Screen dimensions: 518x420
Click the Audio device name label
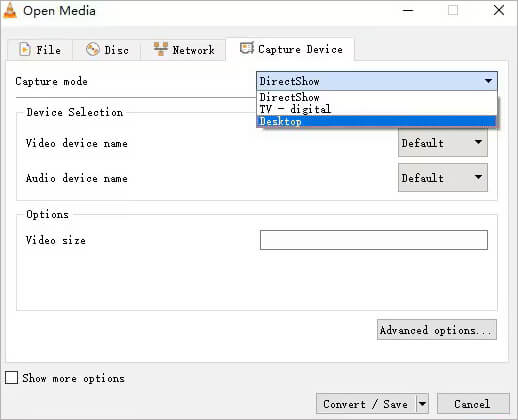tap(77, 178)
